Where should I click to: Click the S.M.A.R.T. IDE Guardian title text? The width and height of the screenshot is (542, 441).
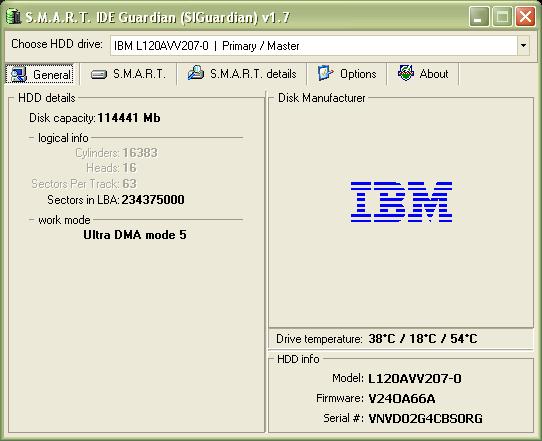158,17
